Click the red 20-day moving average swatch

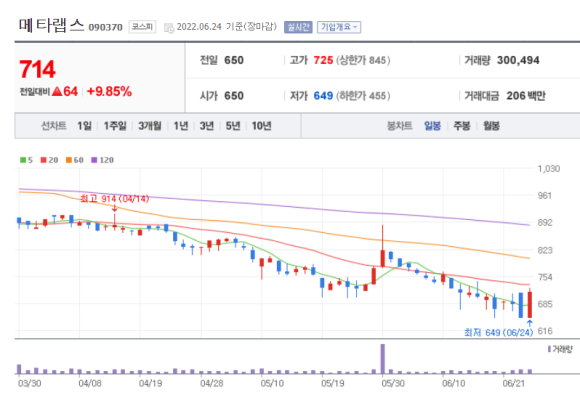(44, 160)
